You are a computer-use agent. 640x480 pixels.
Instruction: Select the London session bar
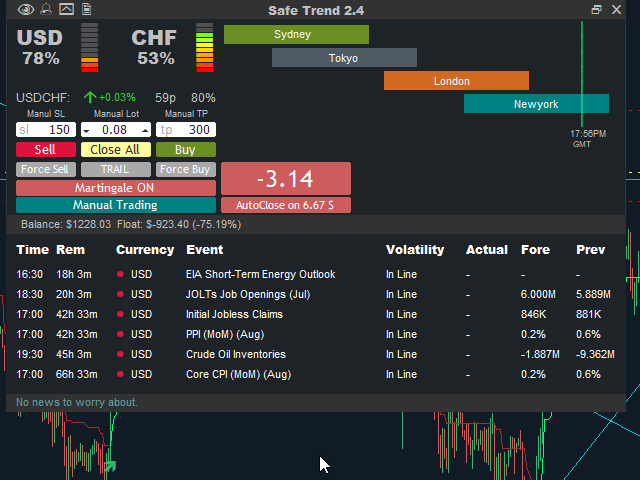(456, 81)
